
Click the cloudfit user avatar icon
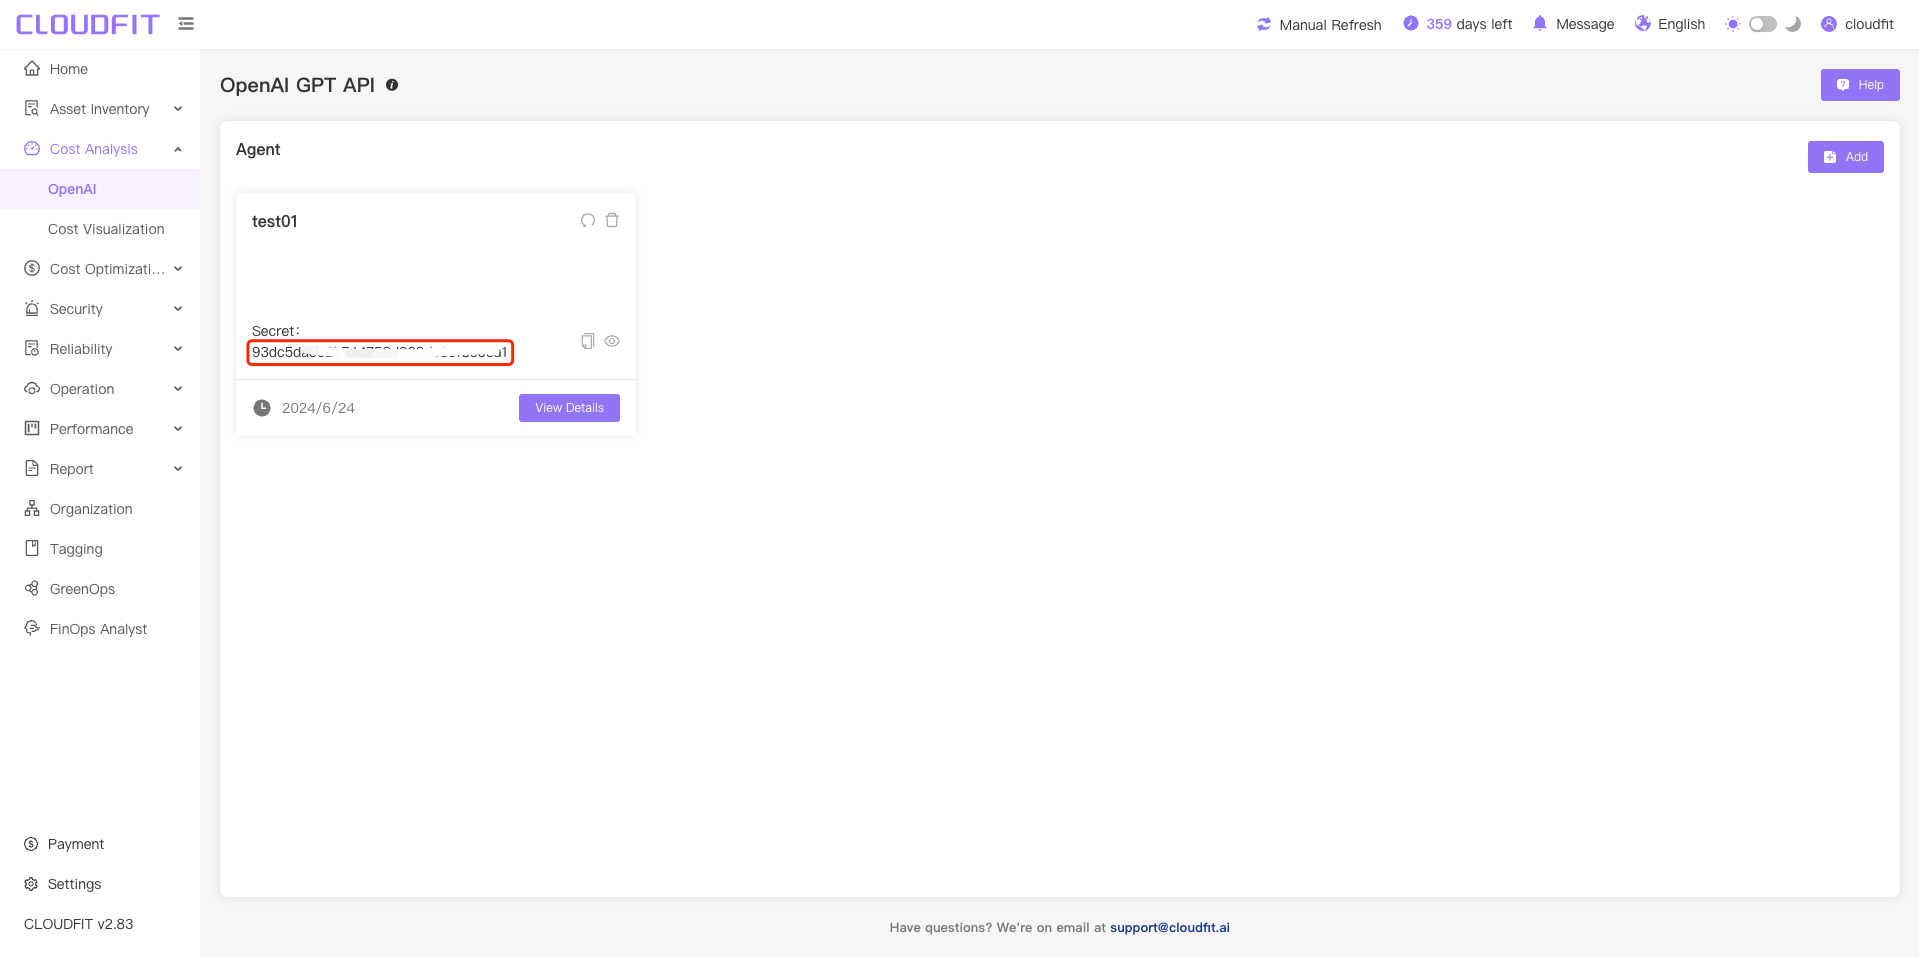coord(1829,24)
